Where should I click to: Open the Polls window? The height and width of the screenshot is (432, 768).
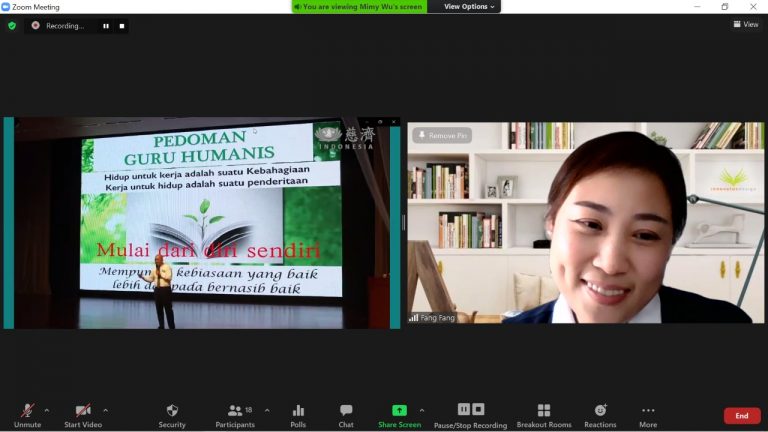pos(298,414)
